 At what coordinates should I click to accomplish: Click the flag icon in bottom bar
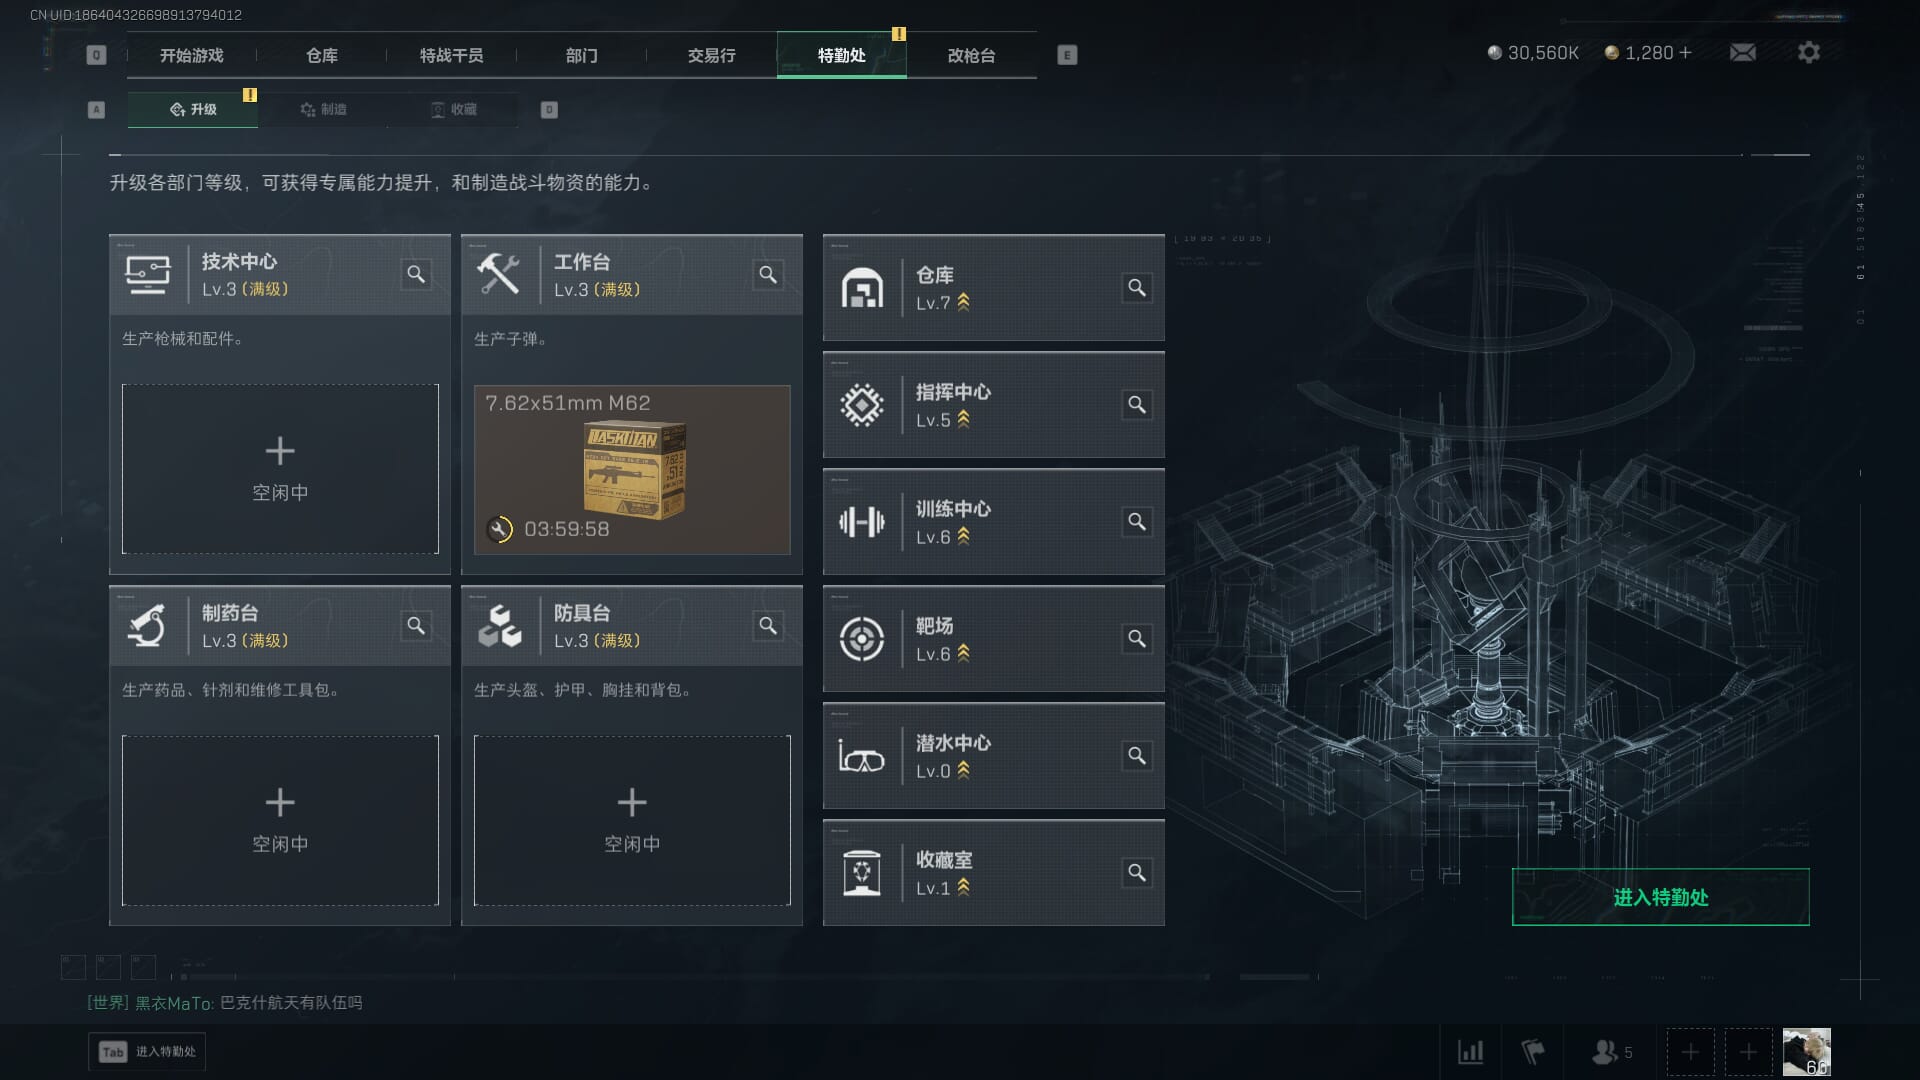tap(1533, 1052)
